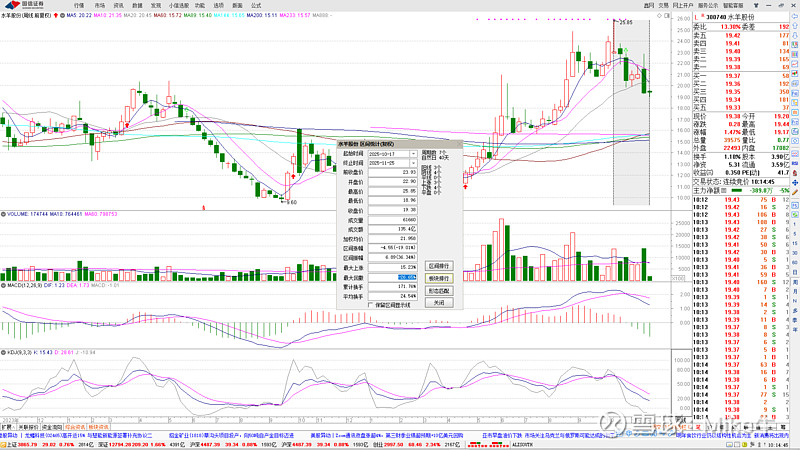The height and width of the screenshot is (450, 800).
Task: Click the blue arrows icon on right sidebar
Action: coord(795,183)
